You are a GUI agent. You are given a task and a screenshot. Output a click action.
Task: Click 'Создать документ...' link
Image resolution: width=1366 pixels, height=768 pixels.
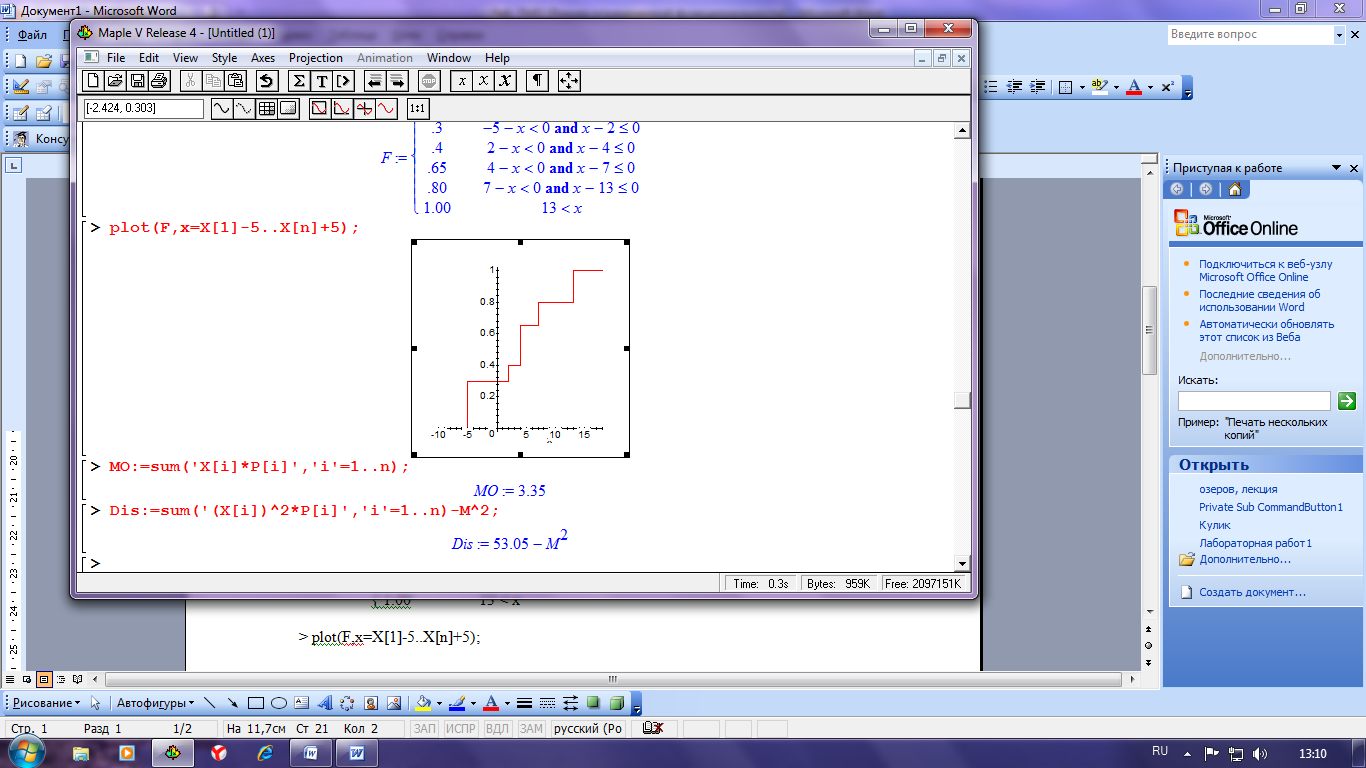click(1252, 592)
